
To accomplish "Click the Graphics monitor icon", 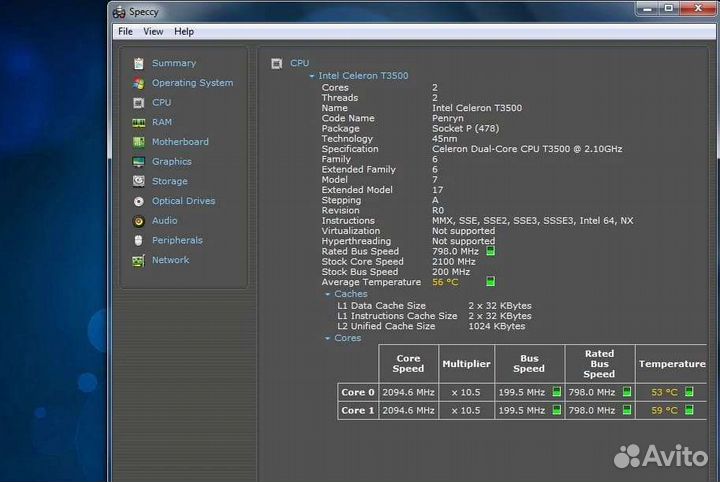I will 139,162.
